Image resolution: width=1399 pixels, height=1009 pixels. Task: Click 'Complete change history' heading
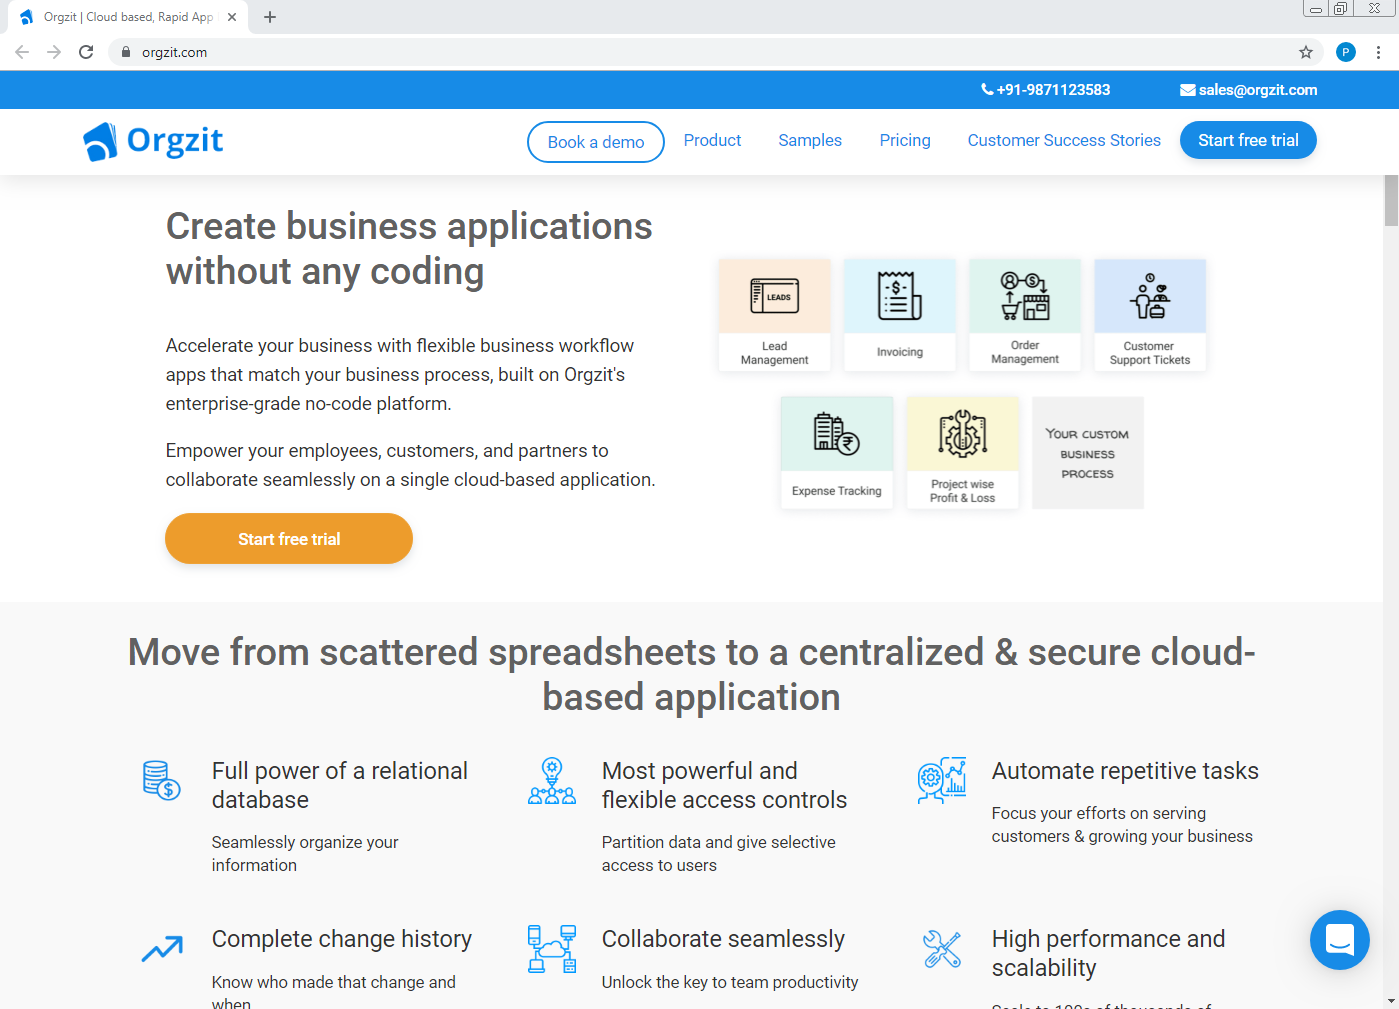click(x=342, y=939)
